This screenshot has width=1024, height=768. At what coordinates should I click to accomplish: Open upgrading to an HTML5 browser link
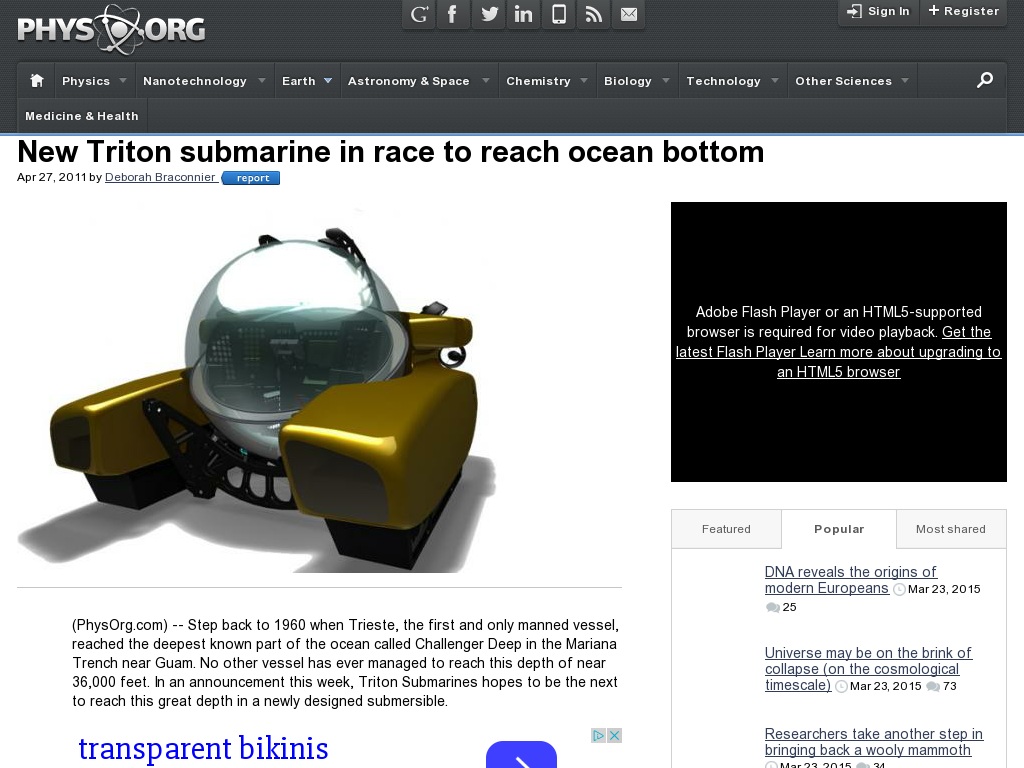point(901,362)
